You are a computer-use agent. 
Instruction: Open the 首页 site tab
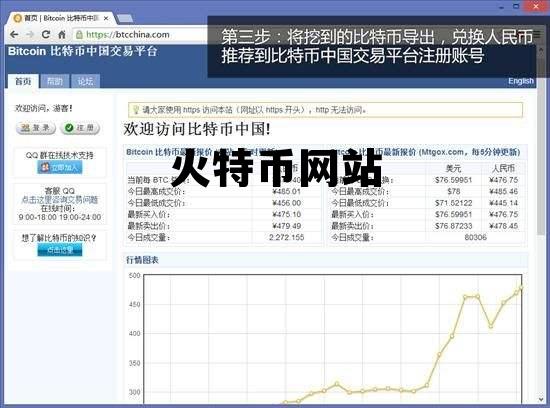(23, 81)
